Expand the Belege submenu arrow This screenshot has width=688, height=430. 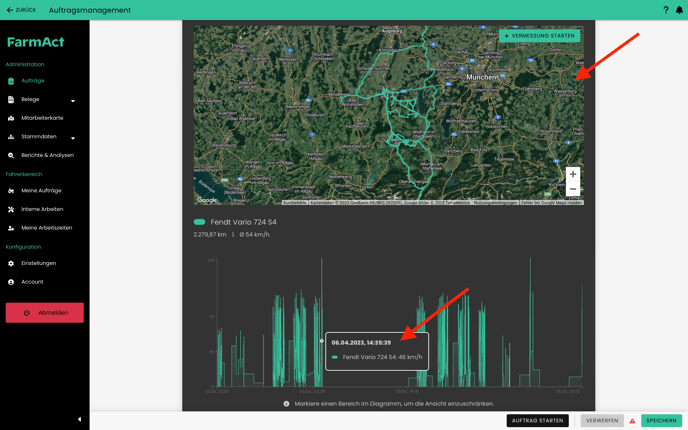pyautogui.click(x=73, y=101)
